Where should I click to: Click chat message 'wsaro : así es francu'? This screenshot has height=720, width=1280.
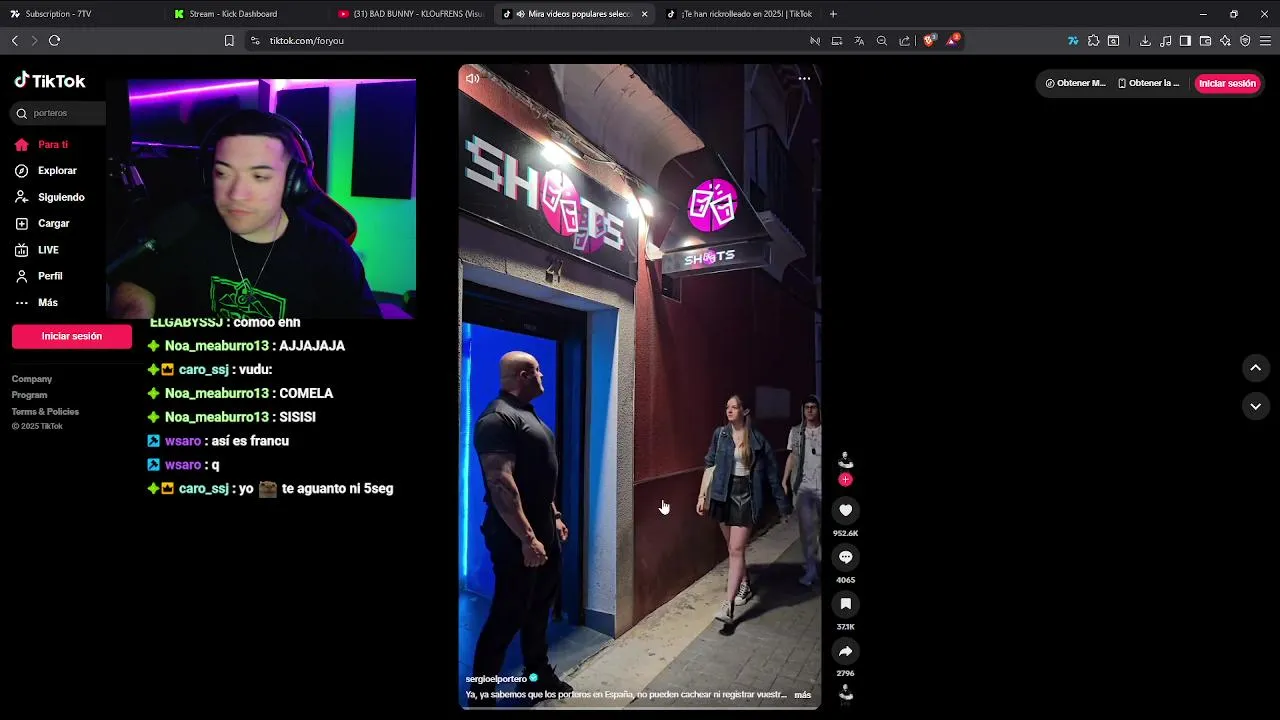(218, 441)
